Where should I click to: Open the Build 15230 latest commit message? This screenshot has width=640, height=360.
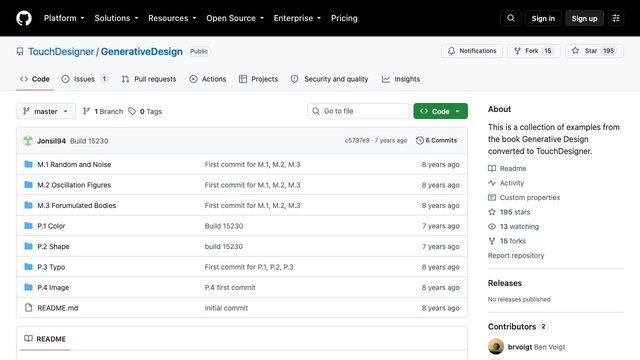[89, 141]
